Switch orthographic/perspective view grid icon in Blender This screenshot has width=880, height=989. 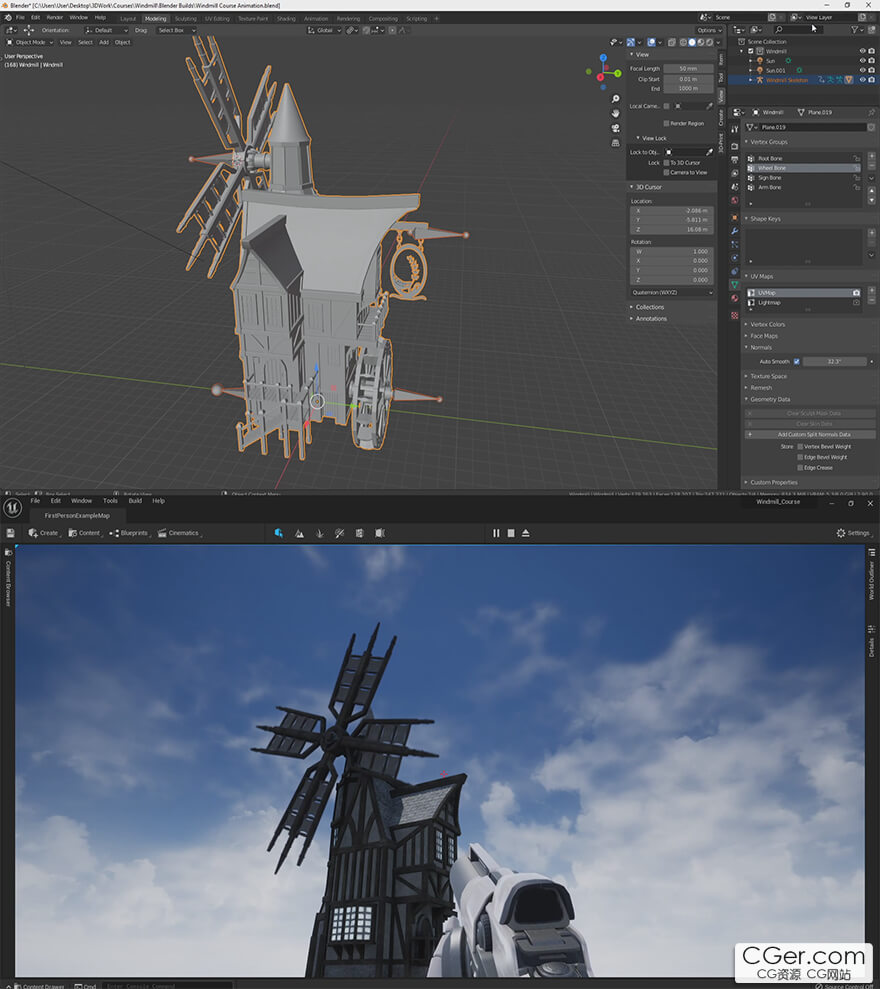point(615,143)
